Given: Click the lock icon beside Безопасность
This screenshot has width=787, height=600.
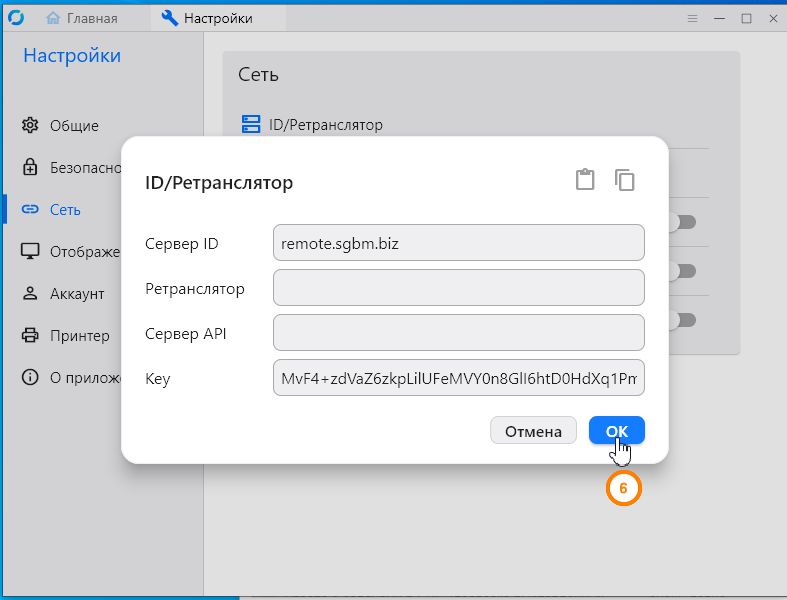Looking at the screenshot, I should coord(30,167).
